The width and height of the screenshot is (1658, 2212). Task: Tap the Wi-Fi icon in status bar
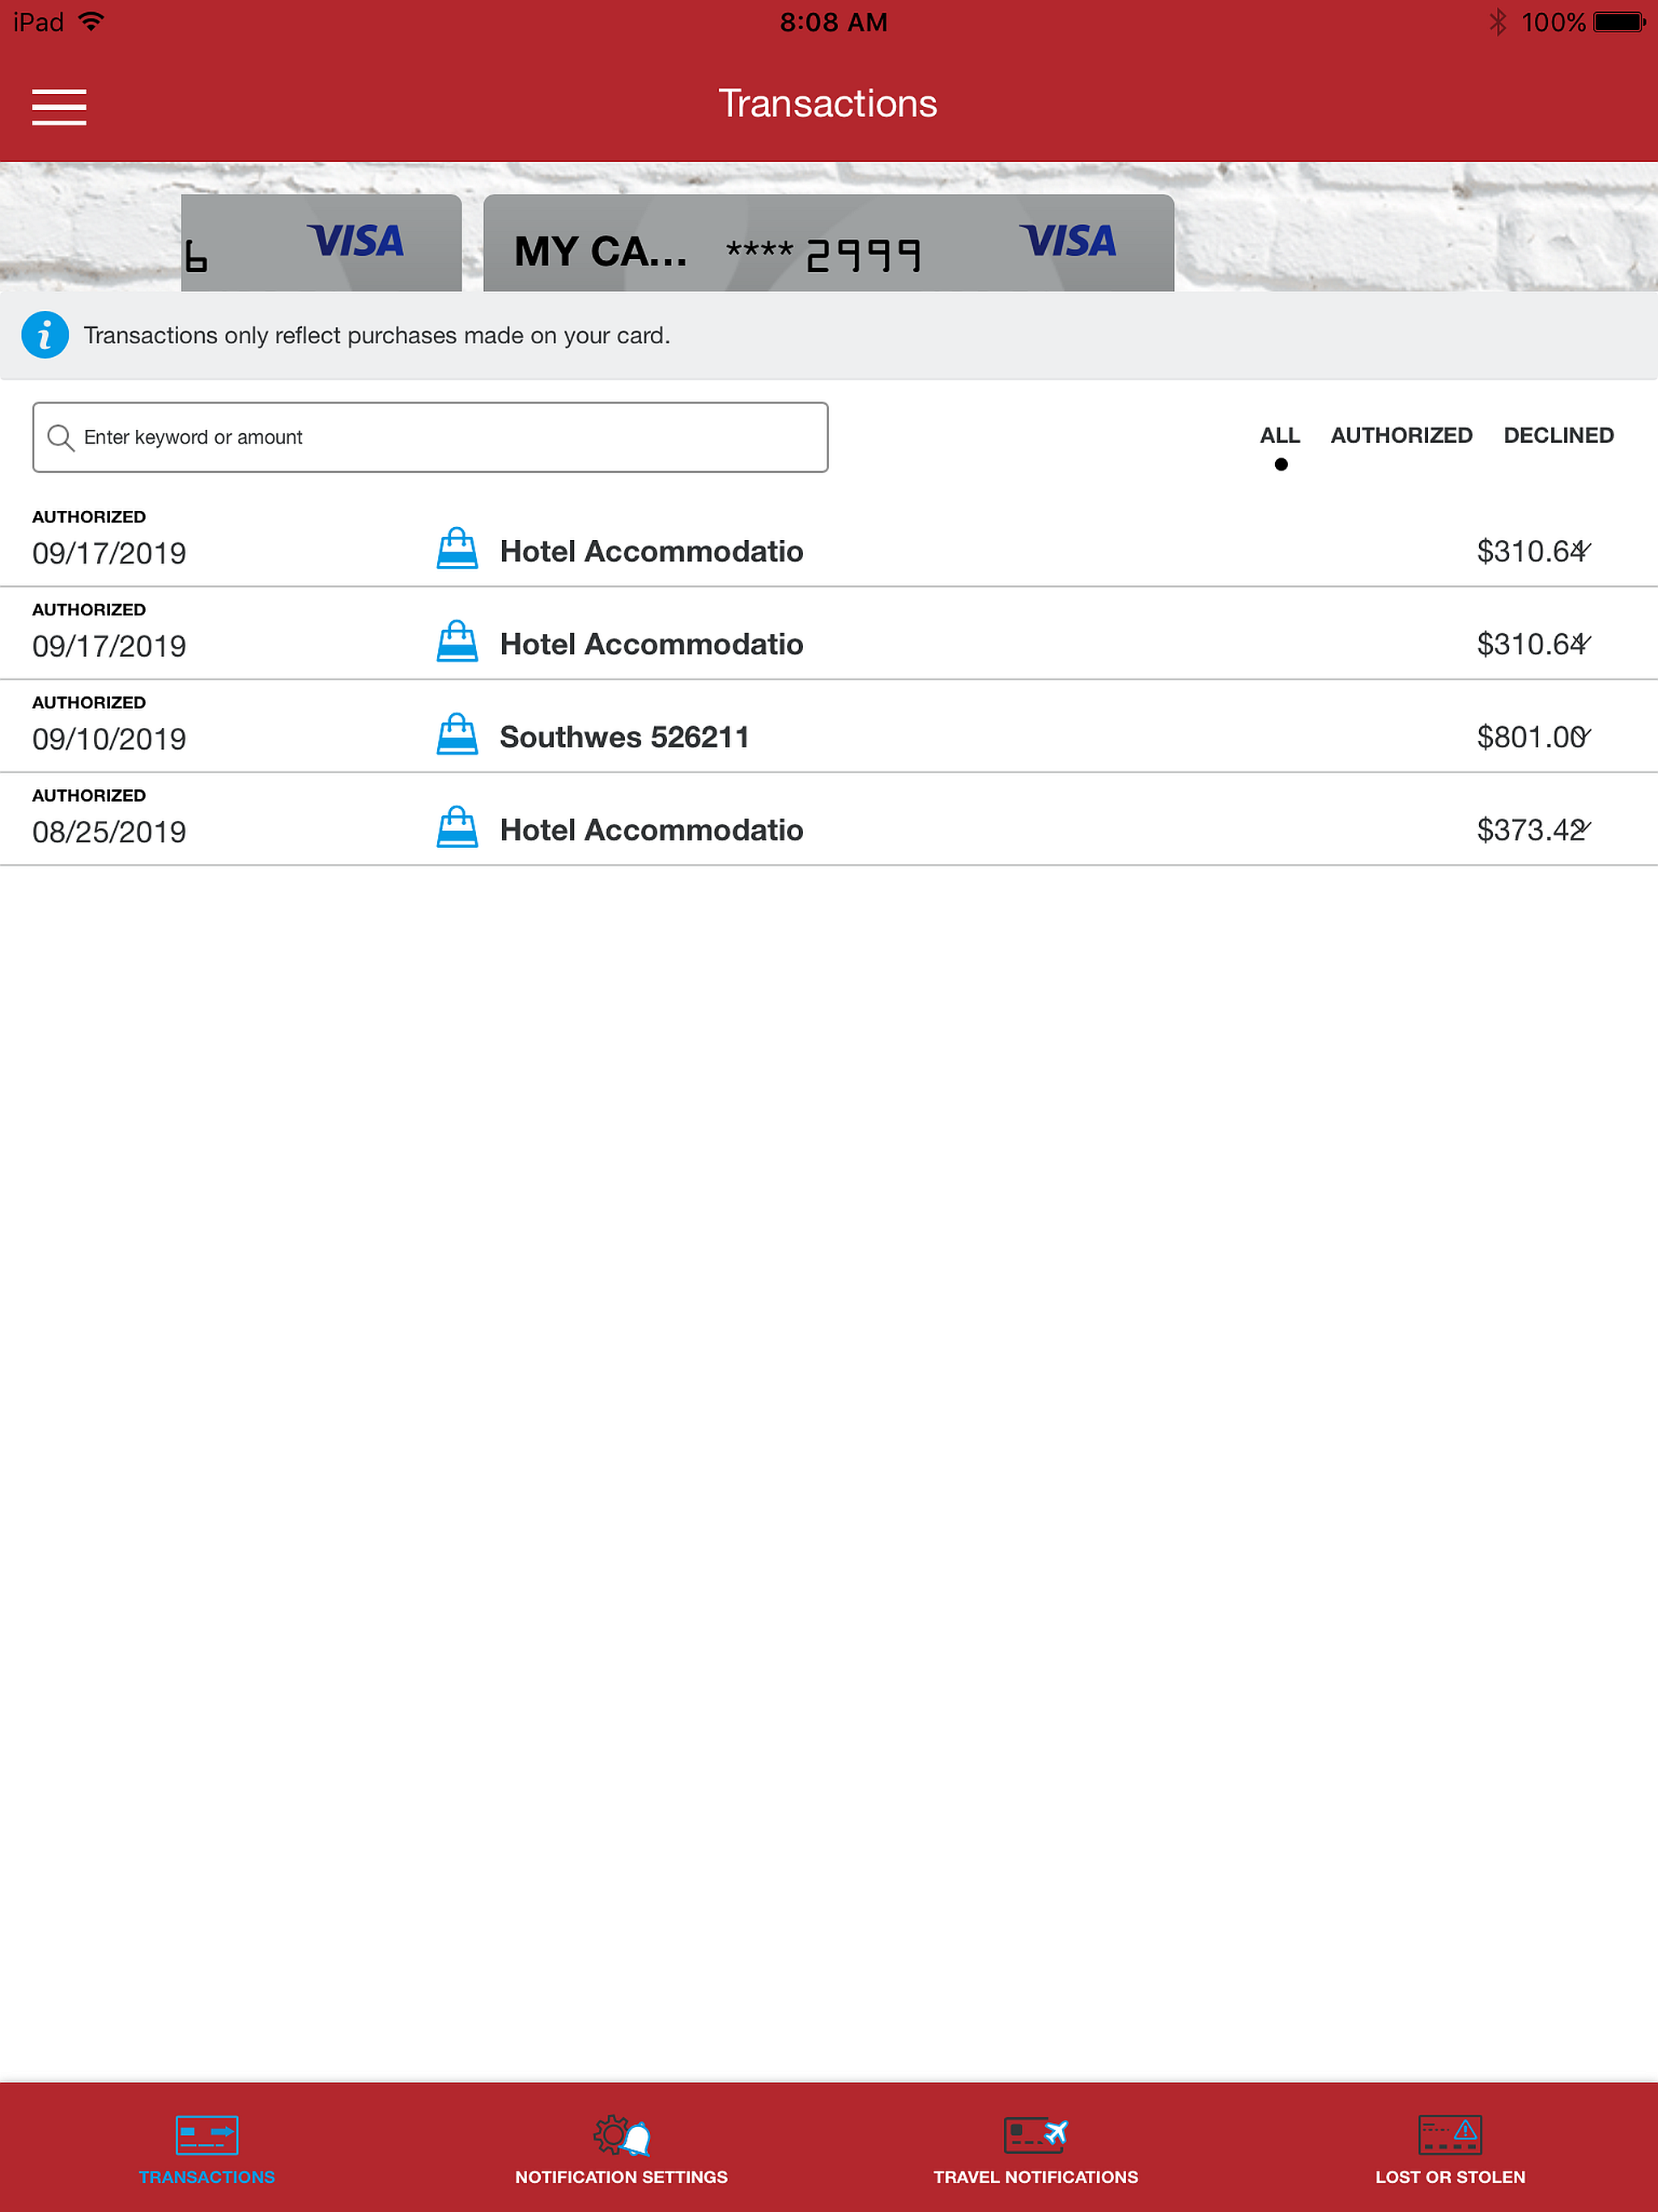tap(91, 21)
